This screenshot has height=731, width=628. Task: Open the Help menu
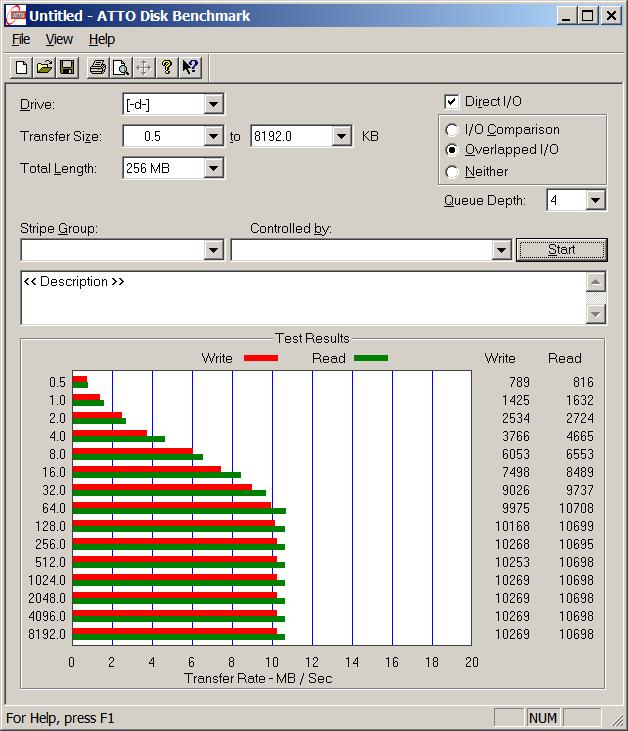click(101, 39)
